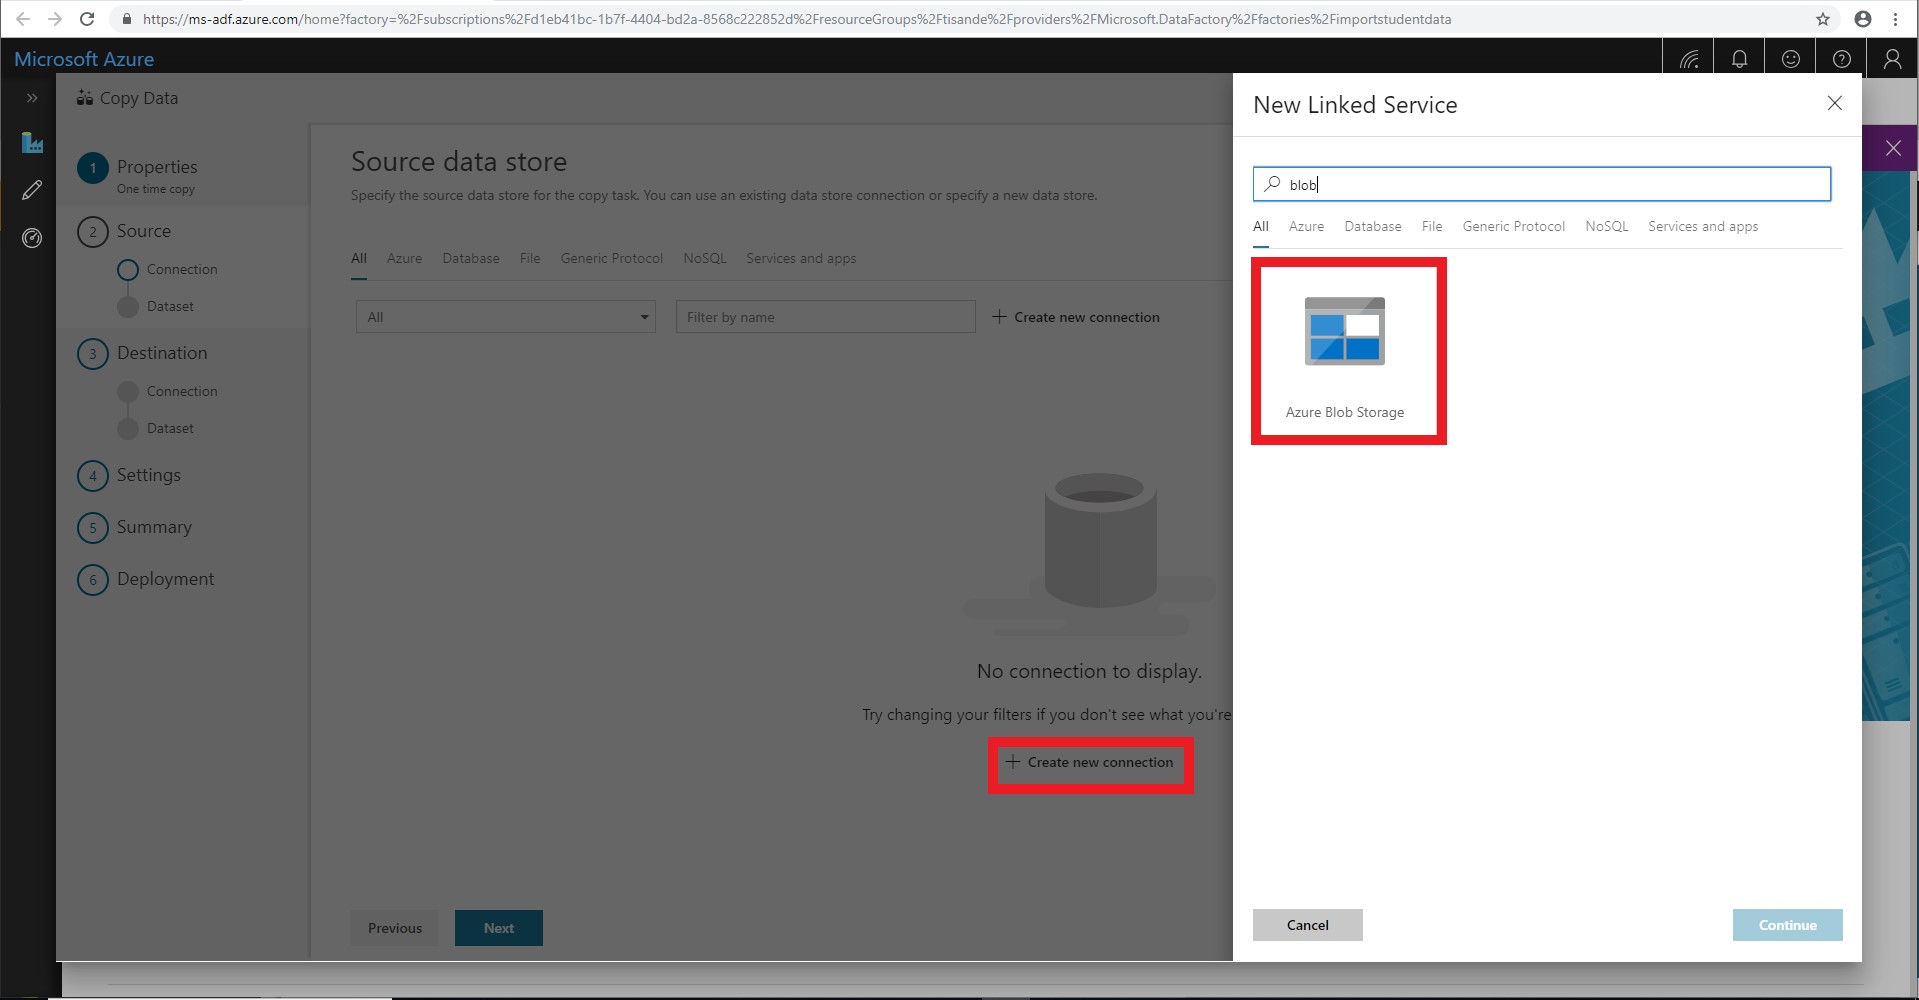Open the user account icon in Azure header
The height and width of the screenshot is (1000, 1919).
[1892, 59]
